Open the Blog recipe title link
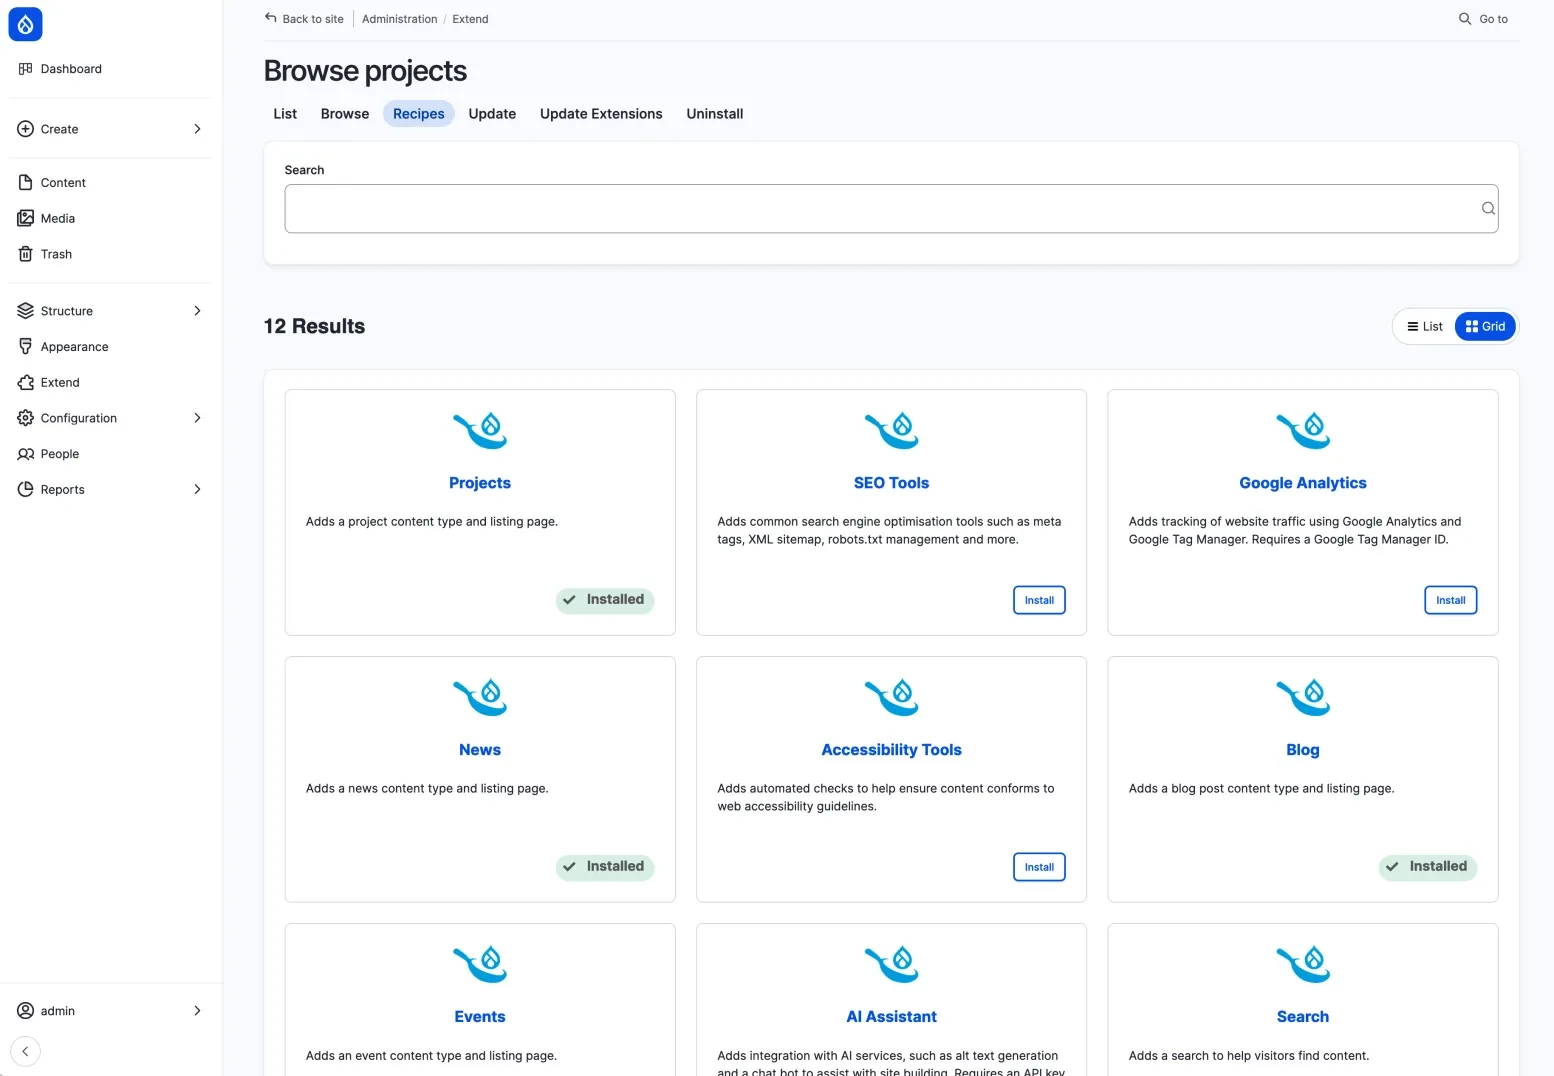Image resolution: width=1554 pixels, height=1076 pixels. (1303, 750)
